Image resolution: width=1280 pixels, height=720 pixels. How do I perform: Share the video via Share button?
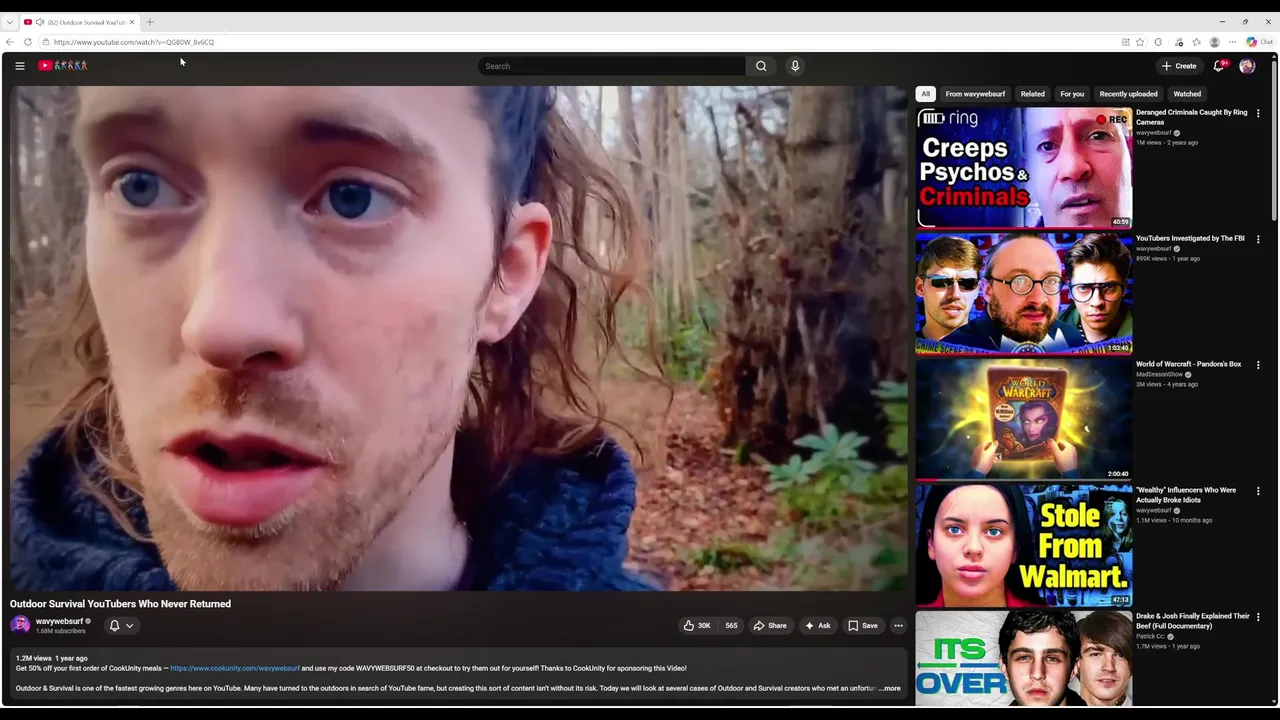pyautogui.click(x=770, y=626)
